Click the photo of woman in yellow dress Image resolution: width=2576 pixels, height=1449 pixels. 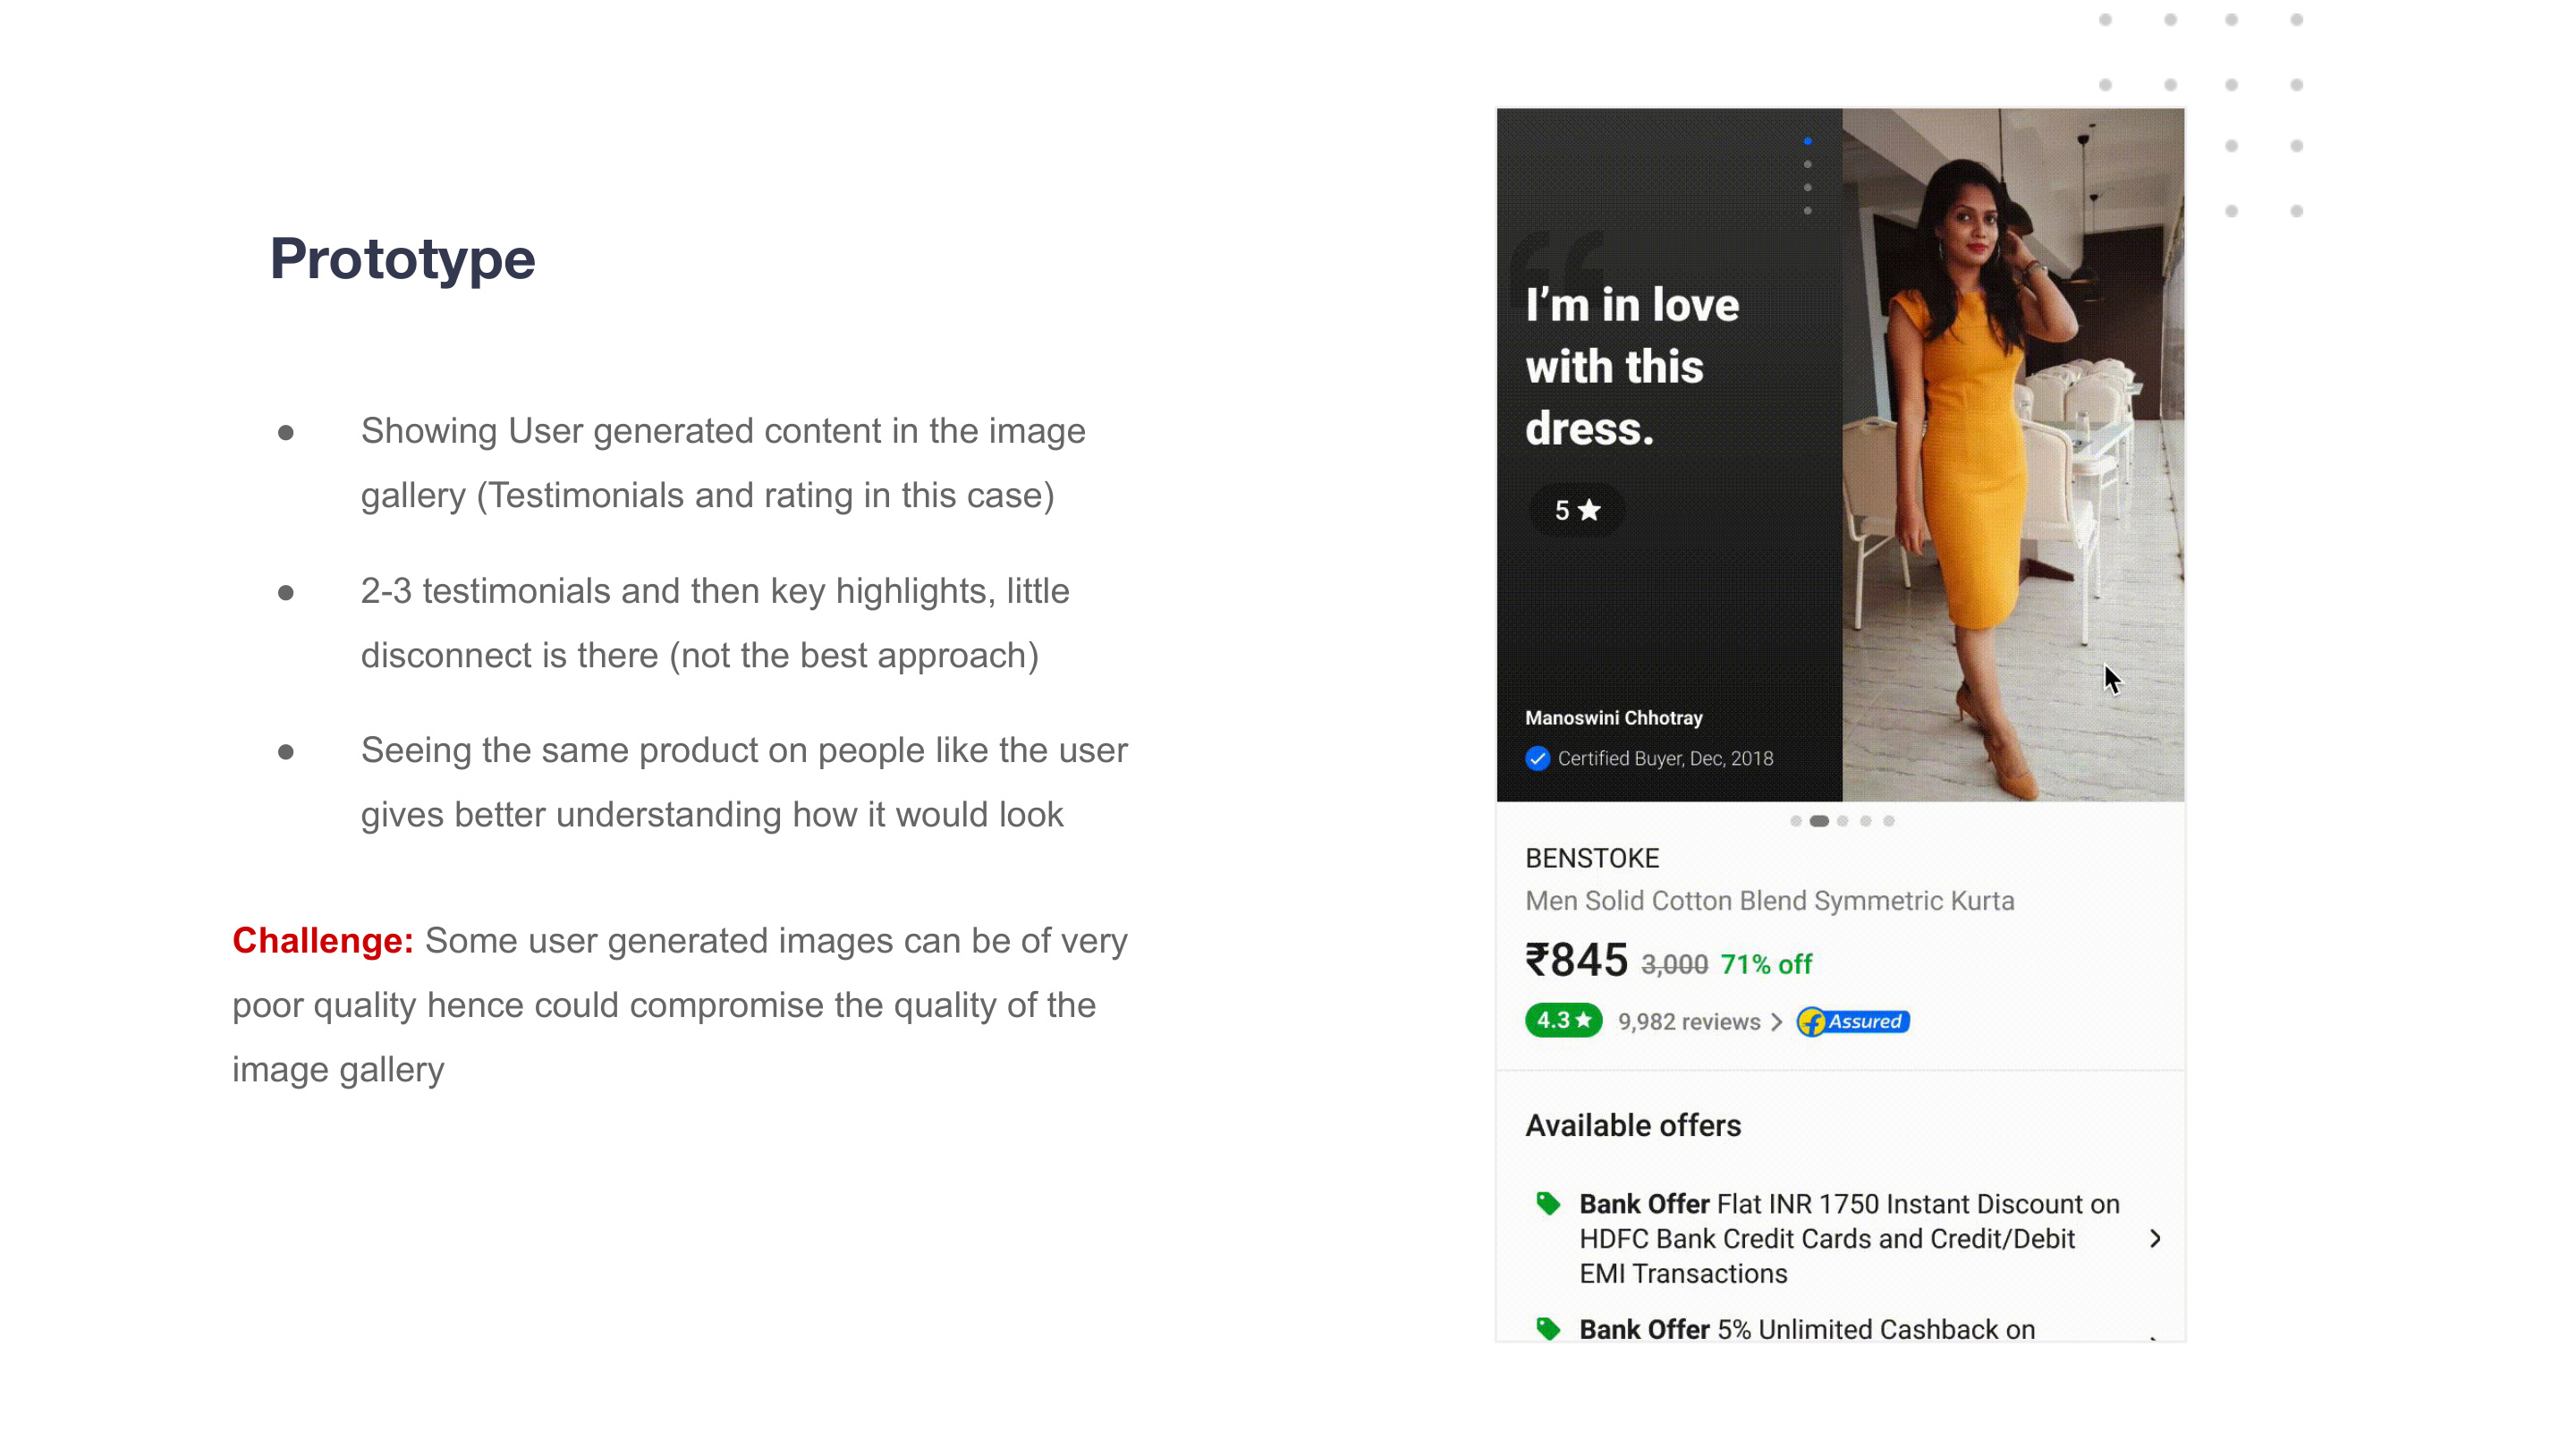coord(2013,455)
